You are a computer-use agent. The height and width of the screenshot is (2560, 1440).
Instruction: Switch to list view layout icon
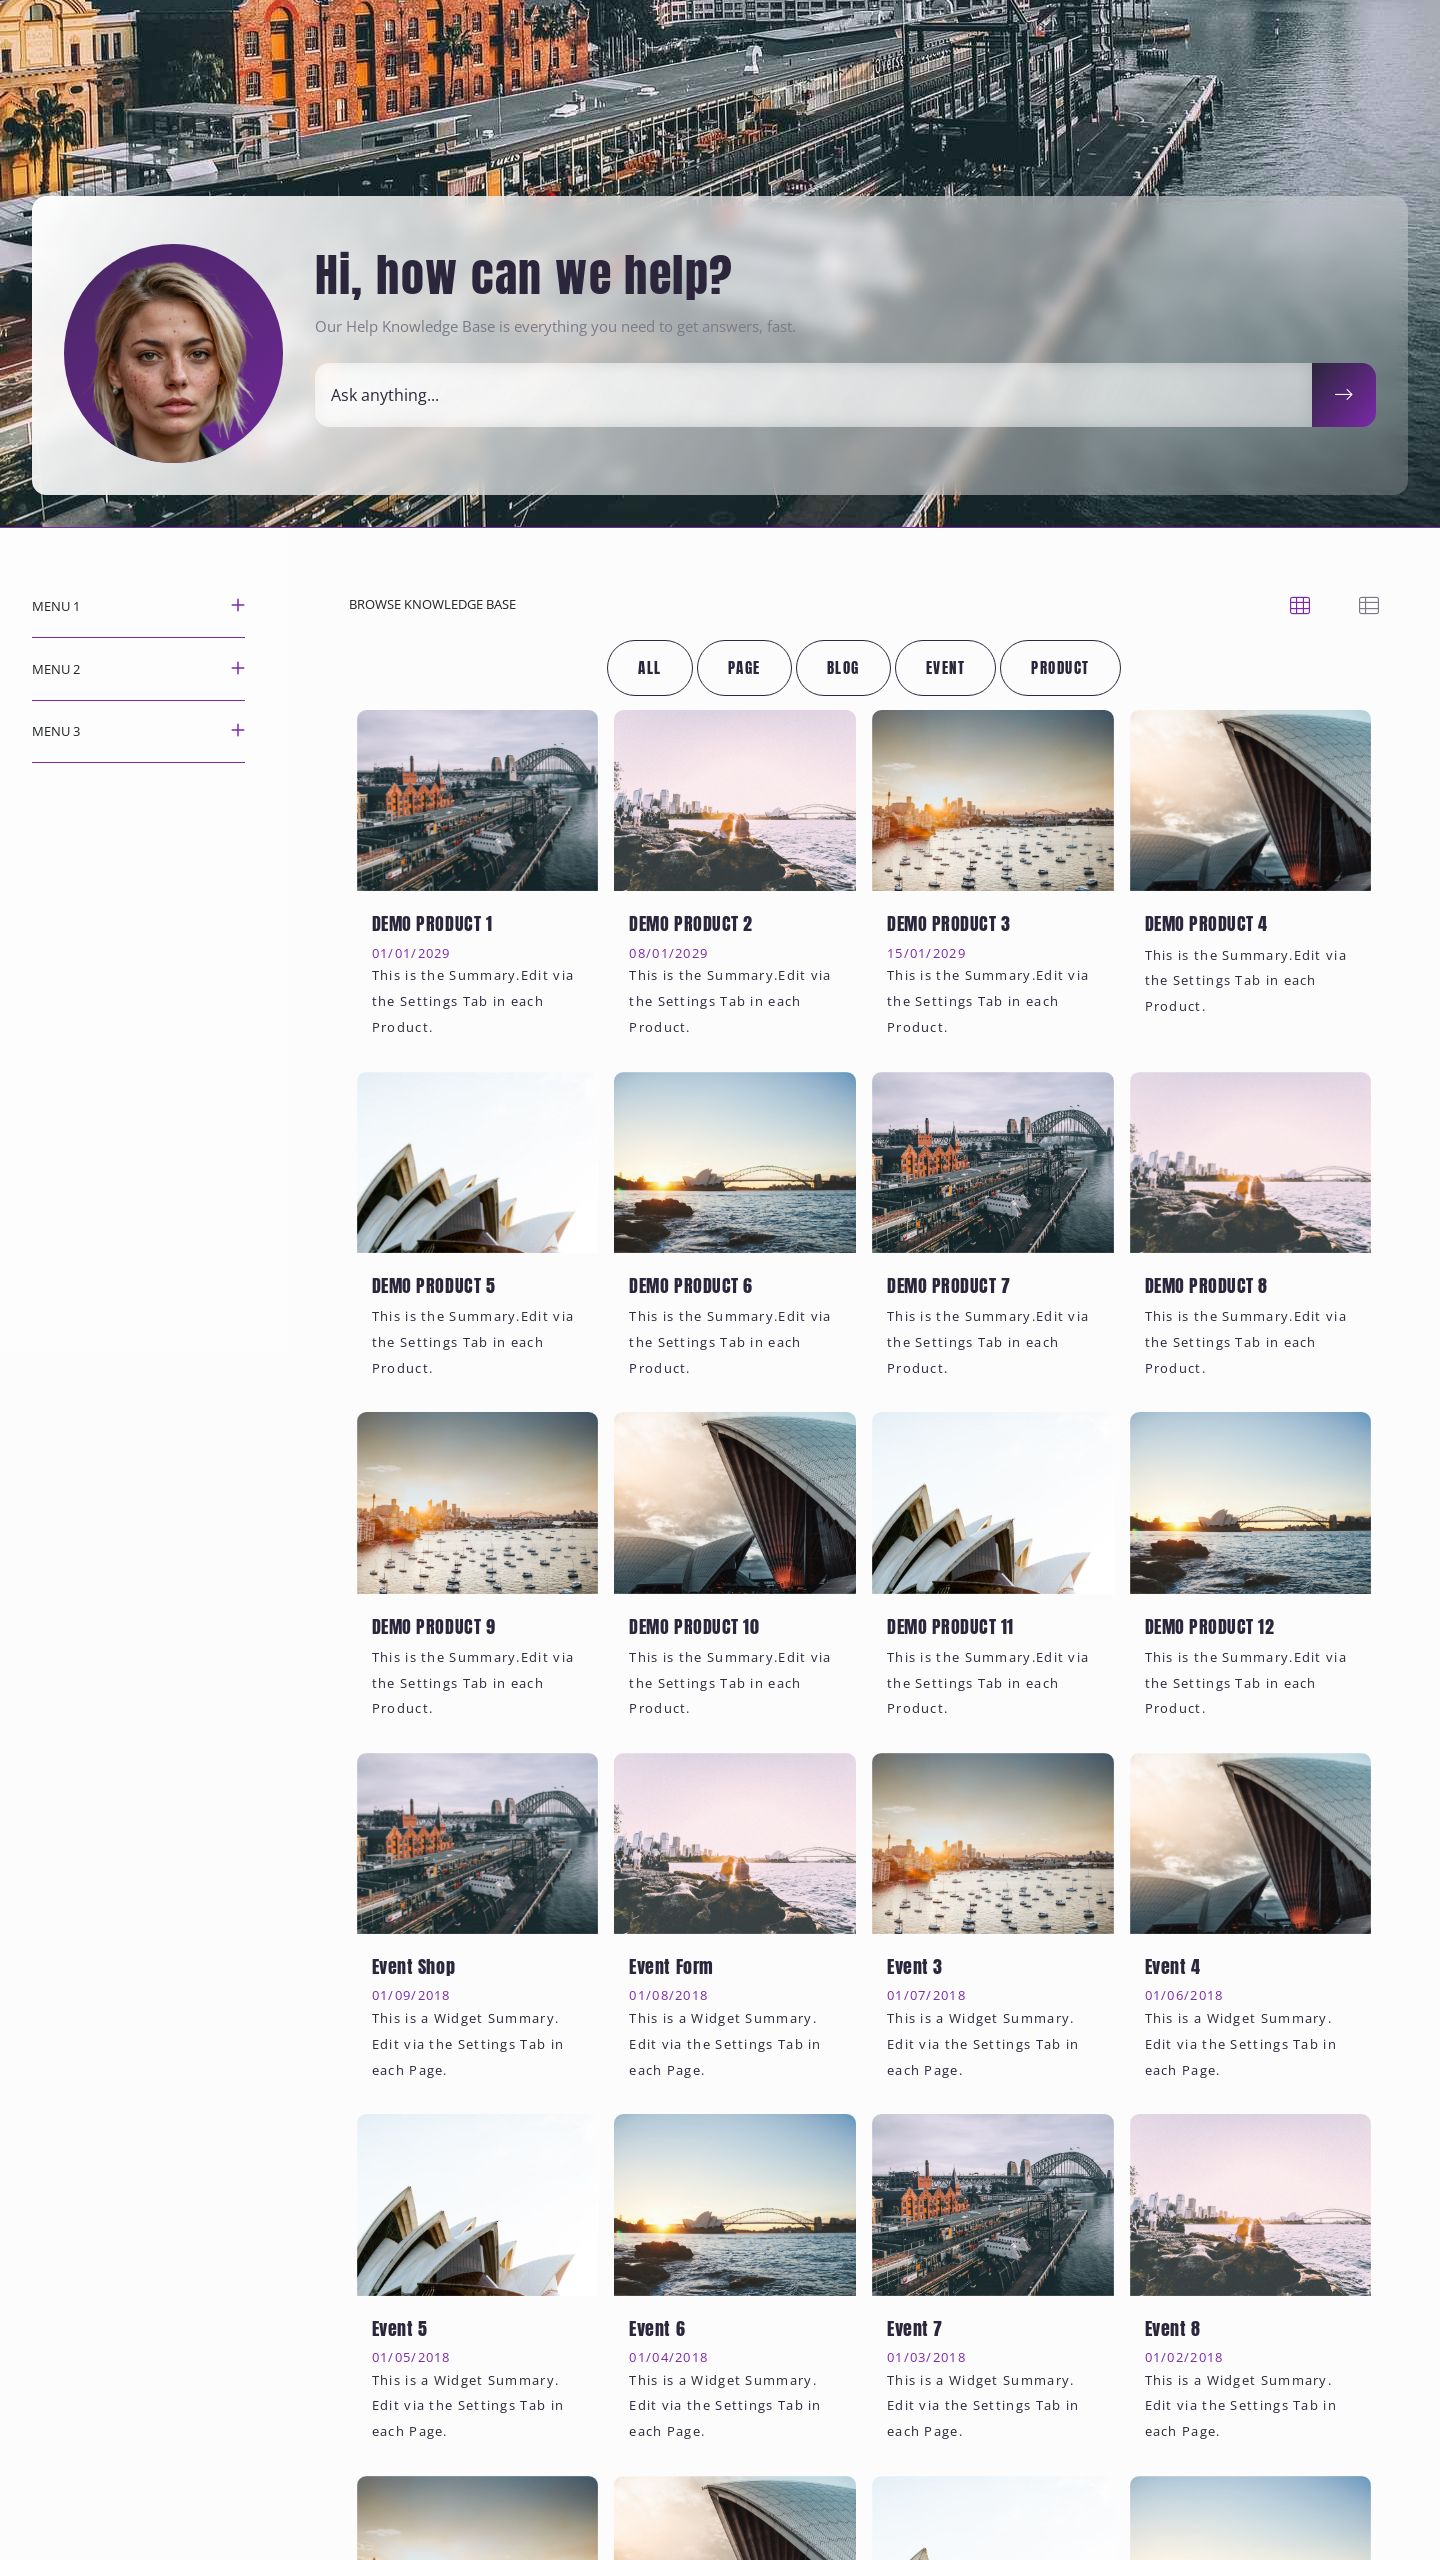click(1368, 605)
